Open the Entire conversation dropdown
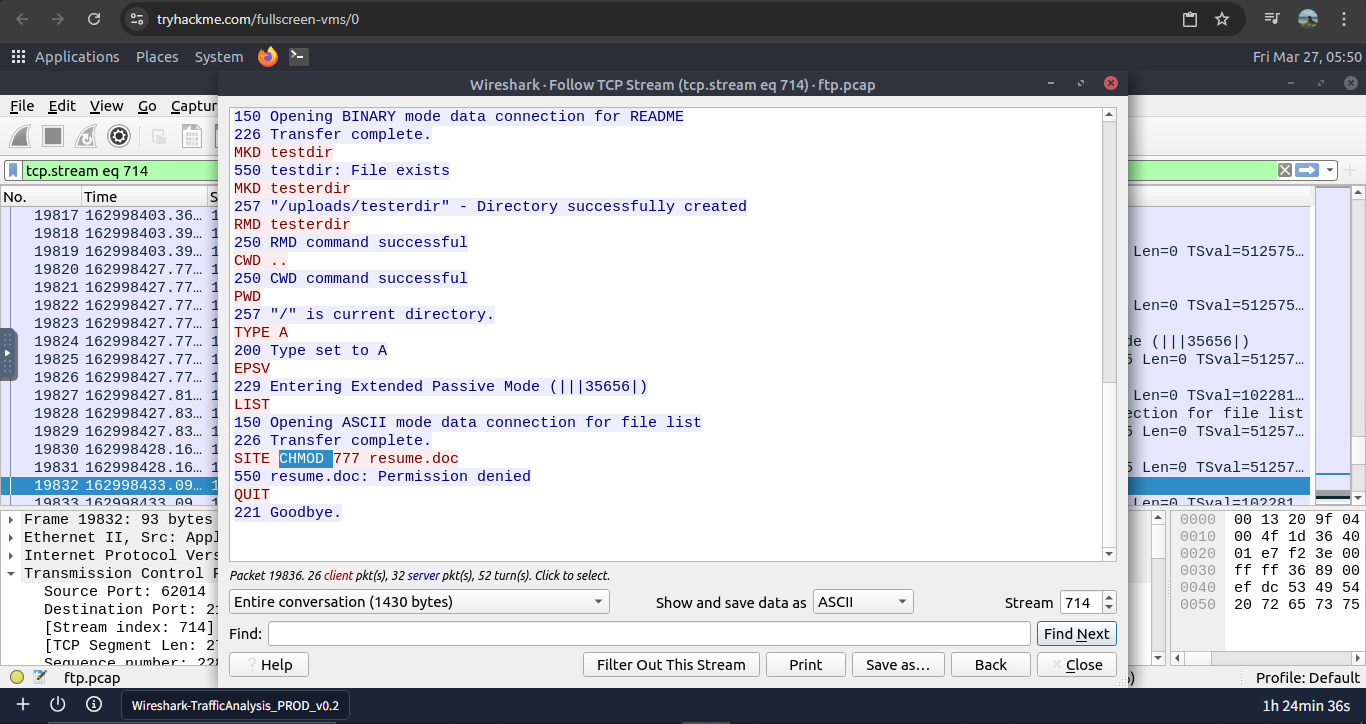 coord(419,602)
